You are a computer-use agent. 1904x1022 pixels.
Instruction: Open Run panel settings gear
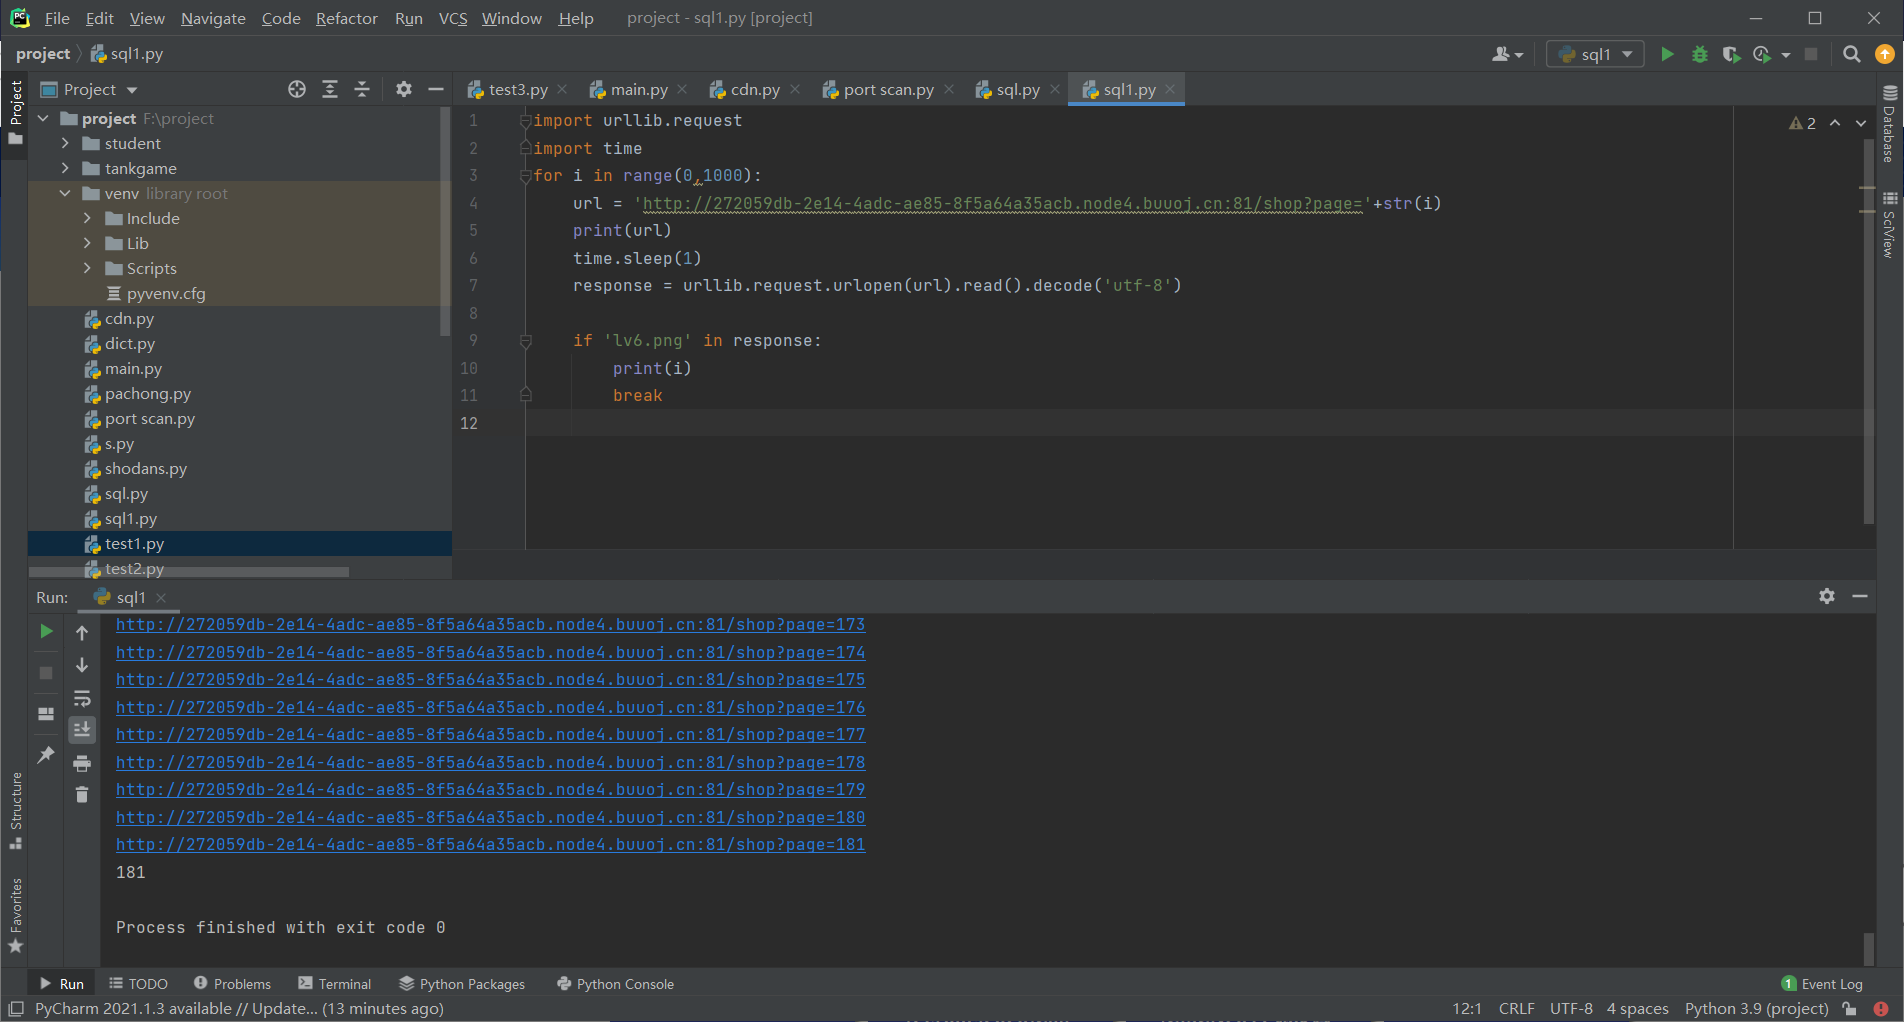1827,596
